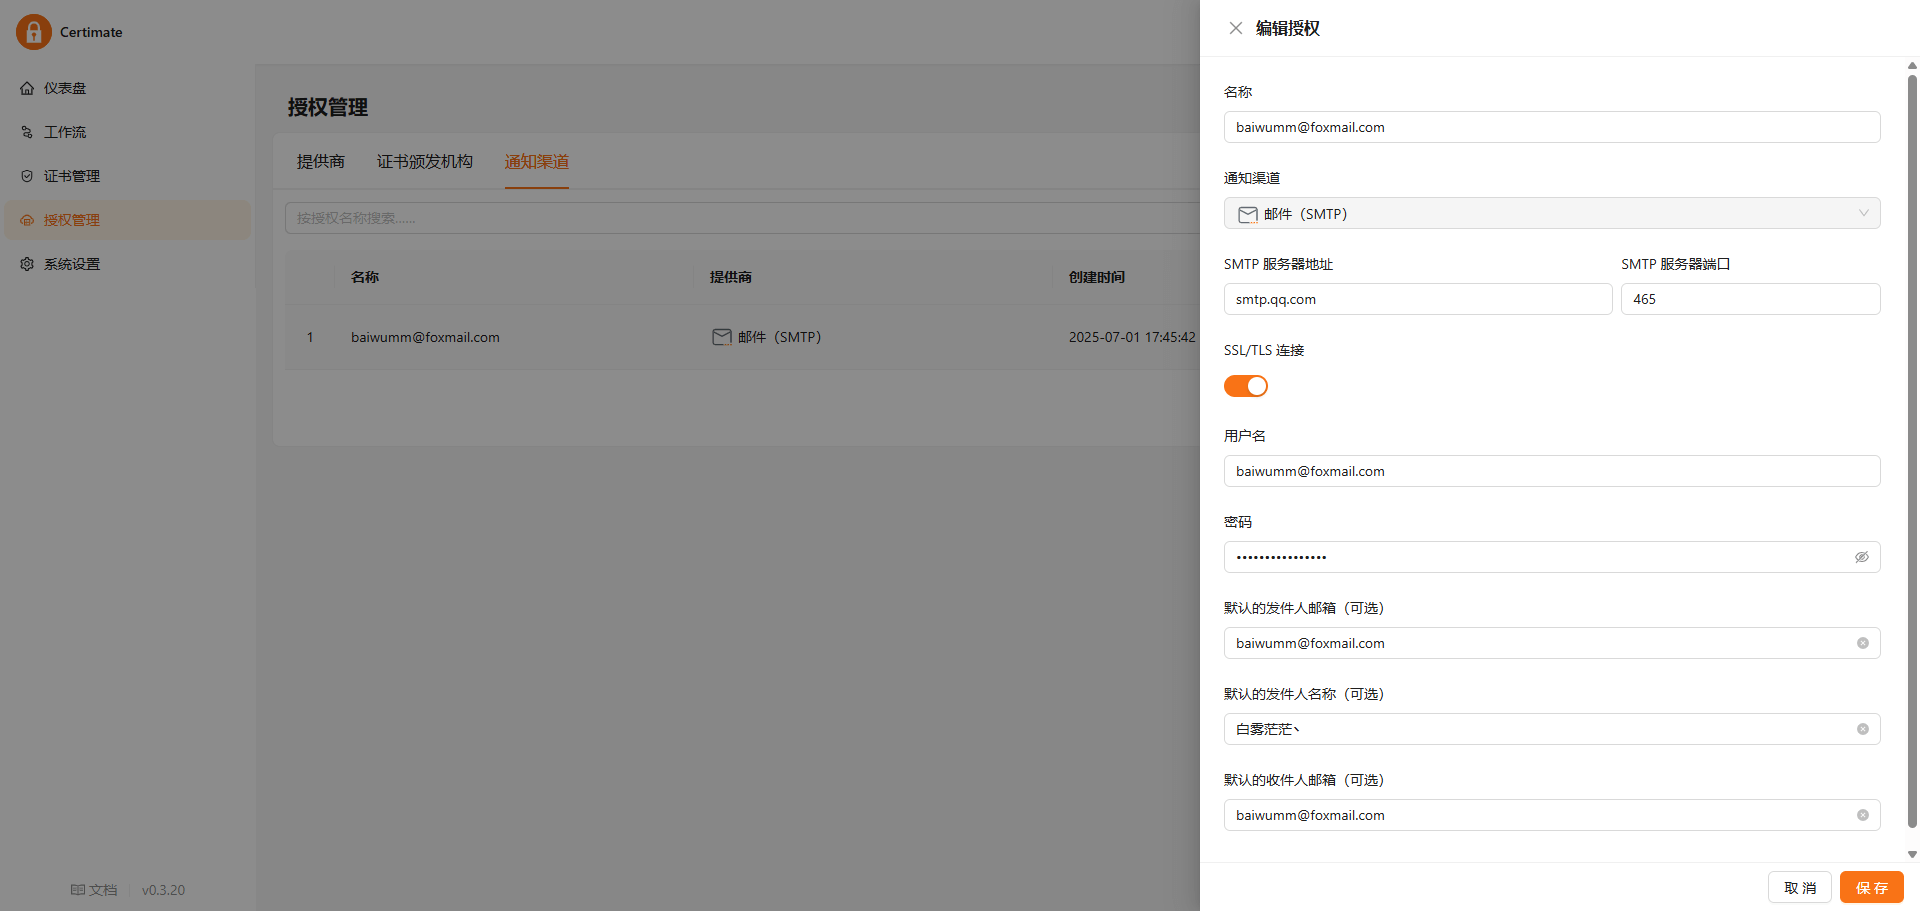Select the baiwumm@foxmail.com table row name
Image resolution: width=1920 pixels, height=911 pixels.
425,337
